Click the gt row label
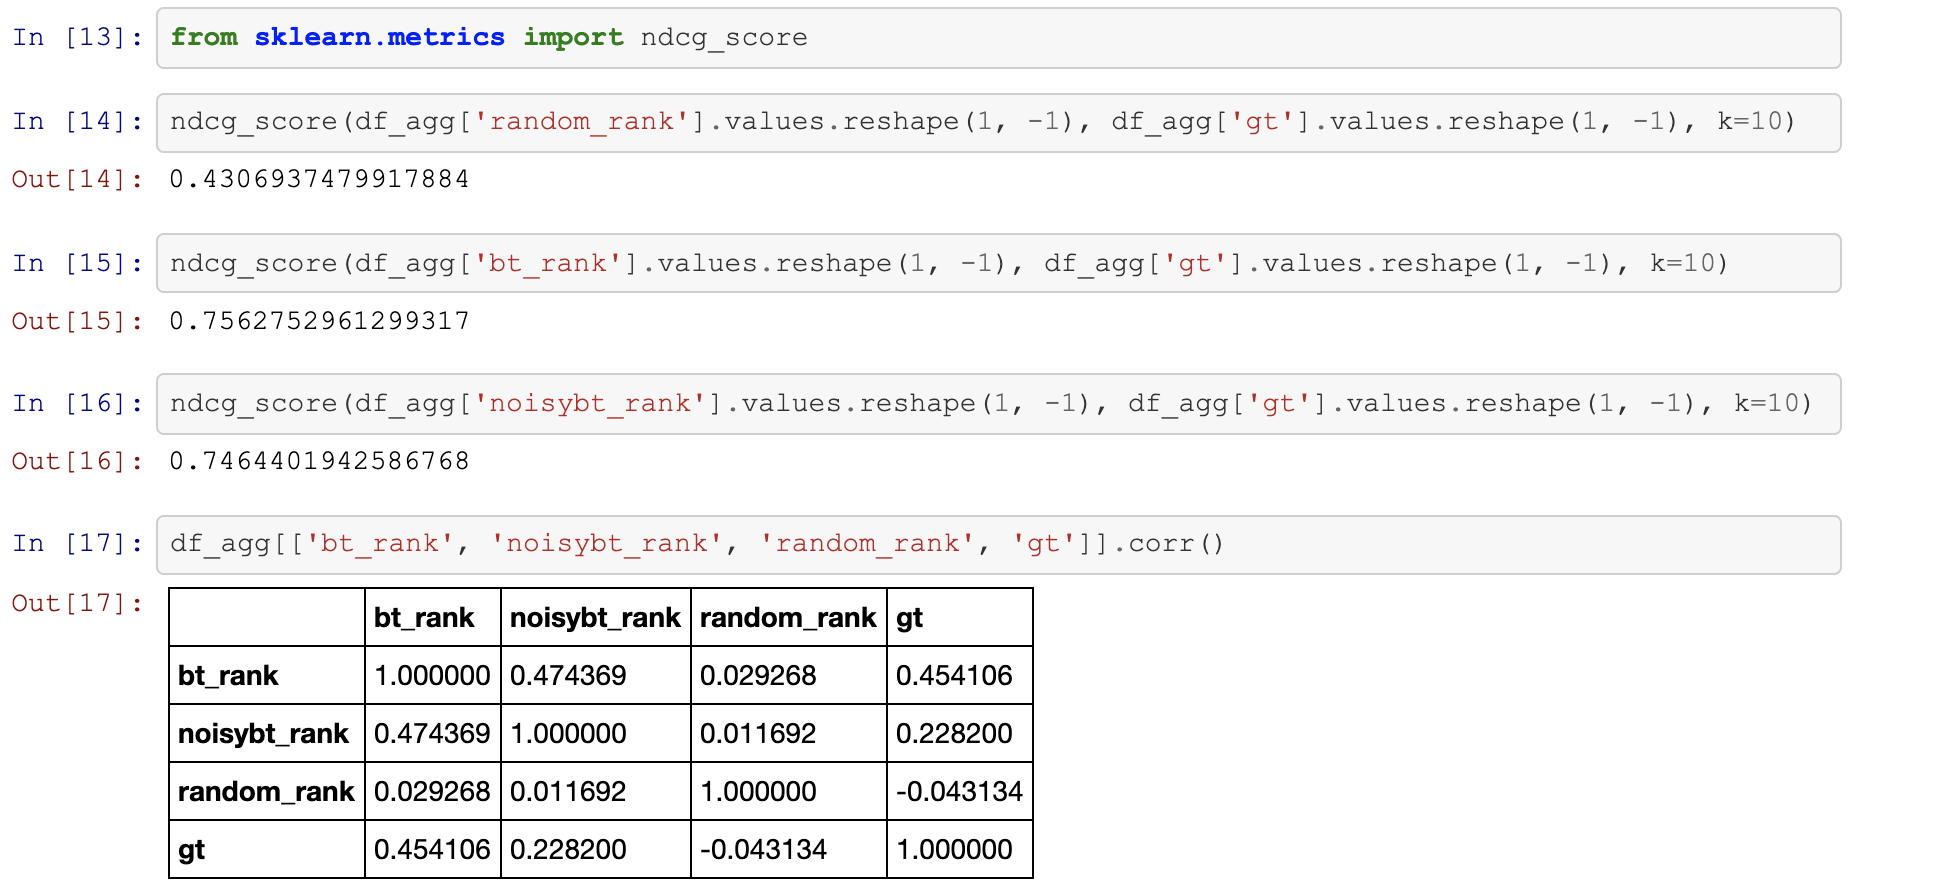The image size is (1937, 890). pos(267,850)
